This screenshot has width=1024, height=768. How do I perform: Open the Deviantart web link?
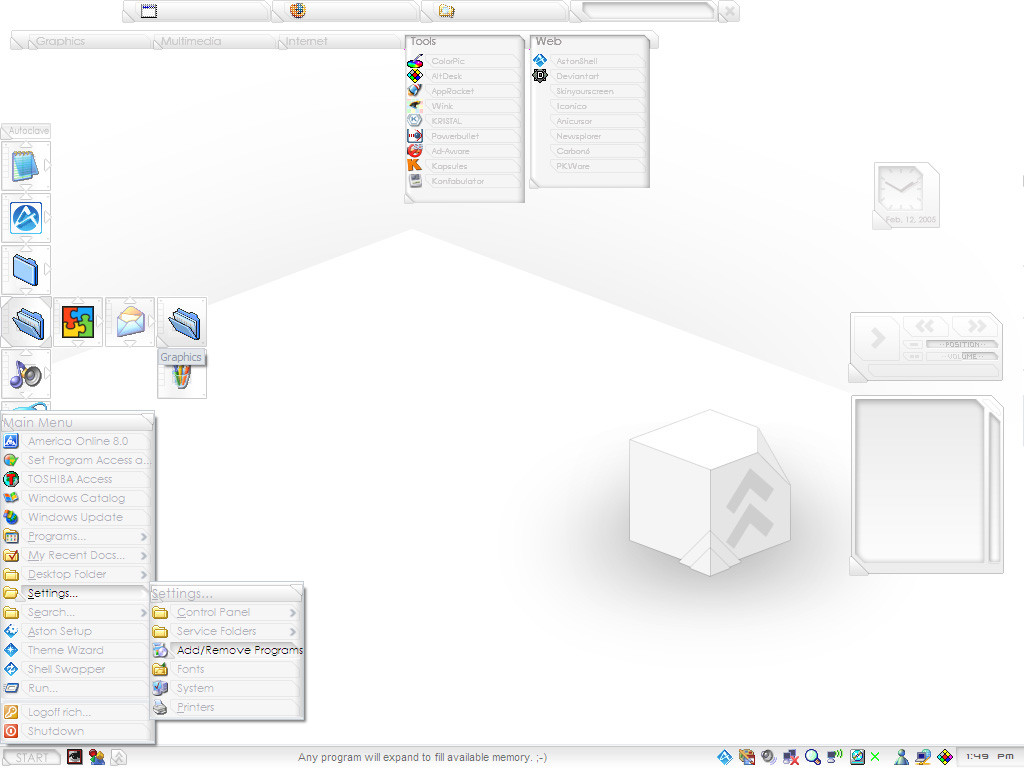click(578, 76)
